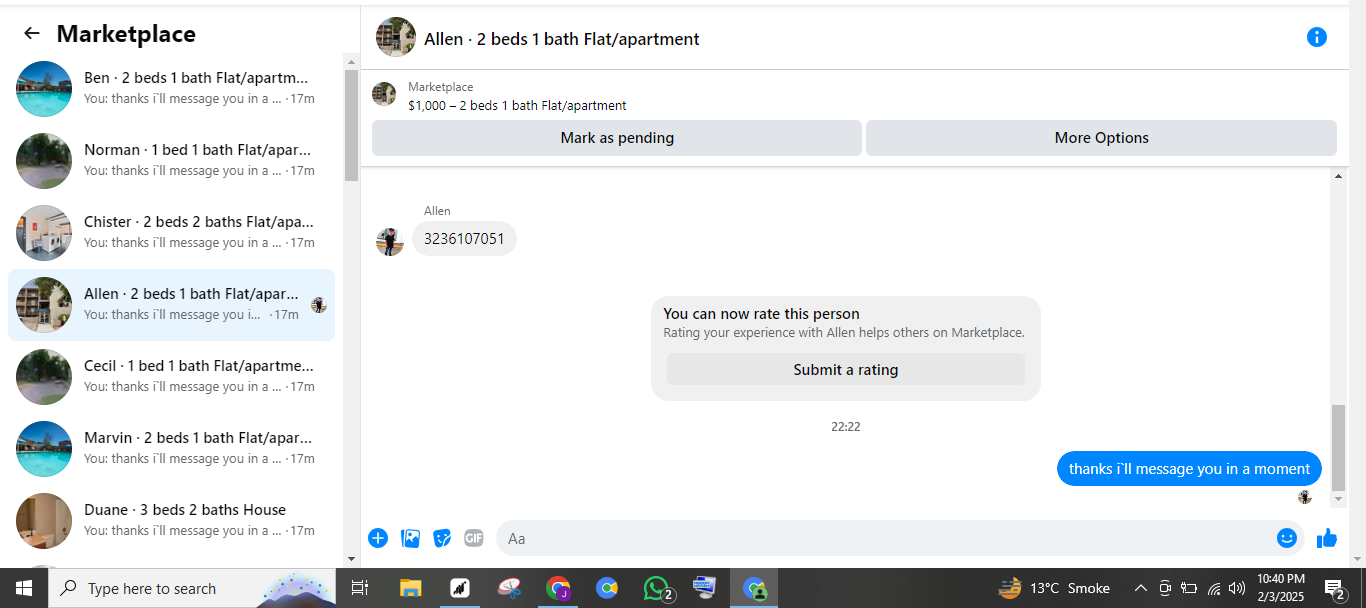Open Marvin 2 beds 1 bath conversation

click(x=171, y=448)
